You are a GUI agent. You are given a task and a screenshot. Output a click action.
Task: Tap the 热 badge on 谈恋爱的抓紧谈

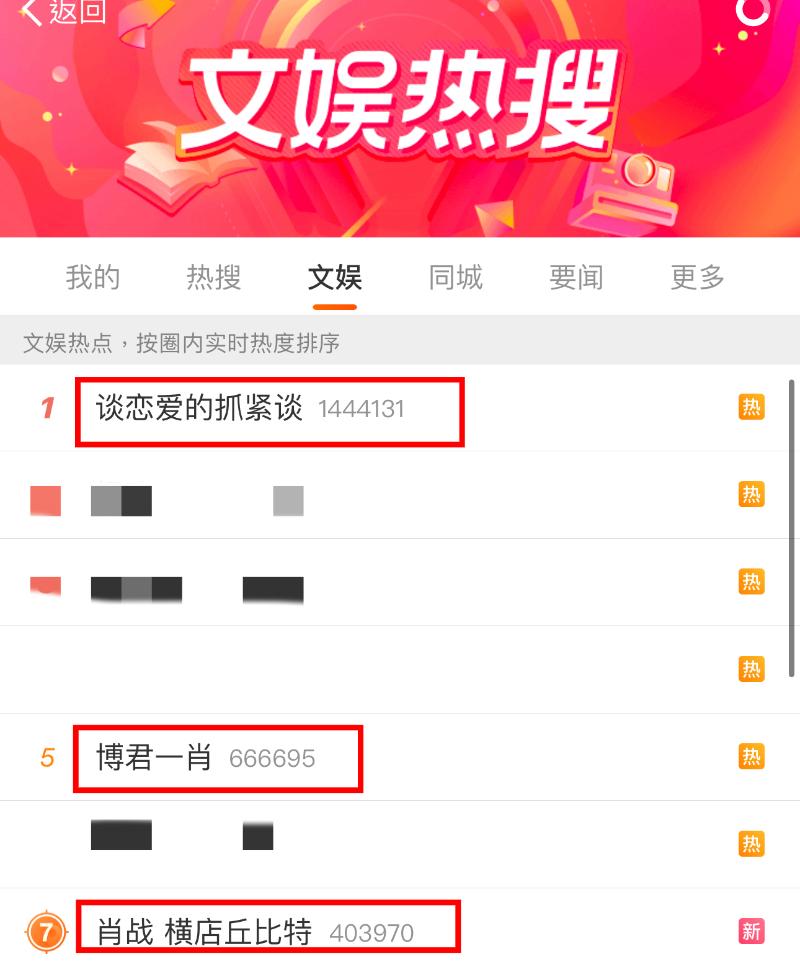[x=751, y=407]
